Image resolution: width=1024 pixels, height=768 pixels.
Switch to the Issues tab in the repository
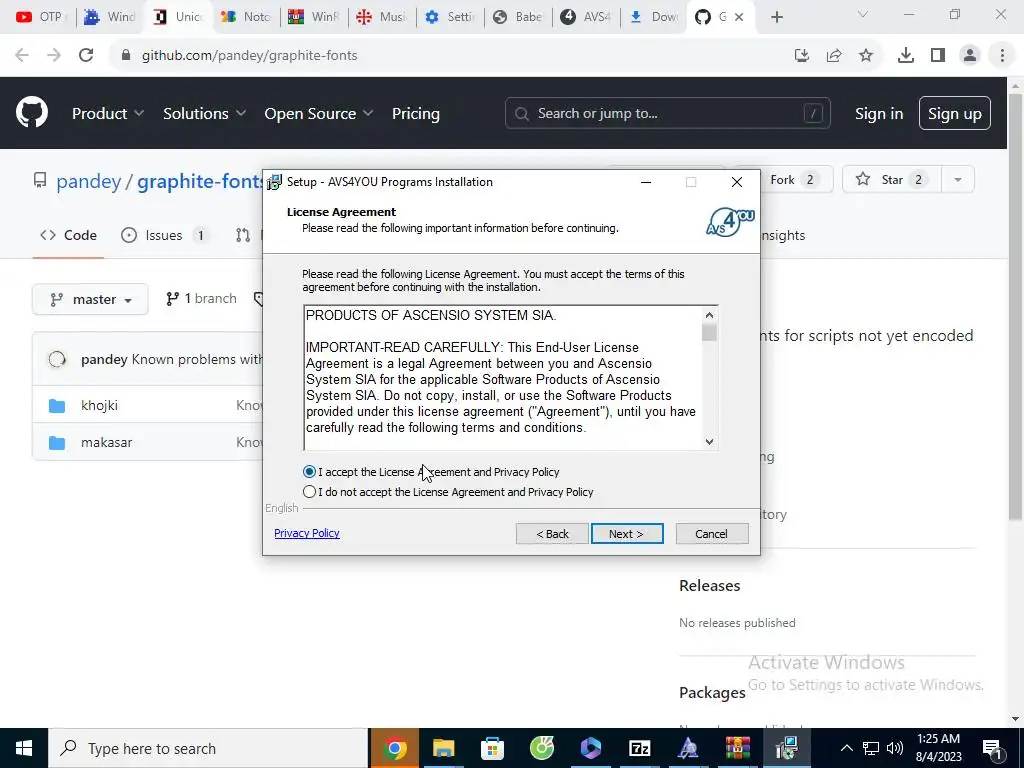(x=165, y=235)
